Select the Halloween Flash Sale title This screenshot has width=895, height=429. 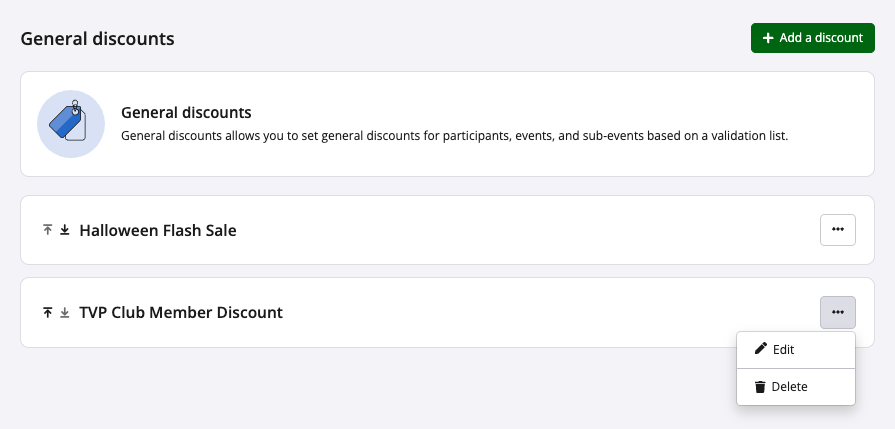pos(157,230)
